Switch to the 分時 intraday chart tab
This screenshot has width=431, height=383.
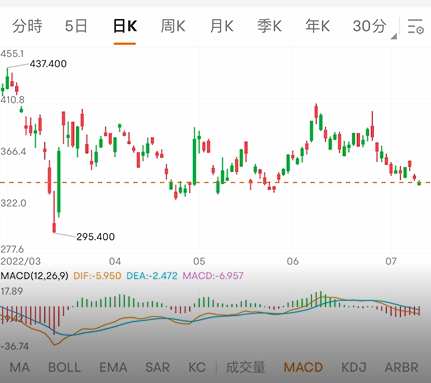27,26
